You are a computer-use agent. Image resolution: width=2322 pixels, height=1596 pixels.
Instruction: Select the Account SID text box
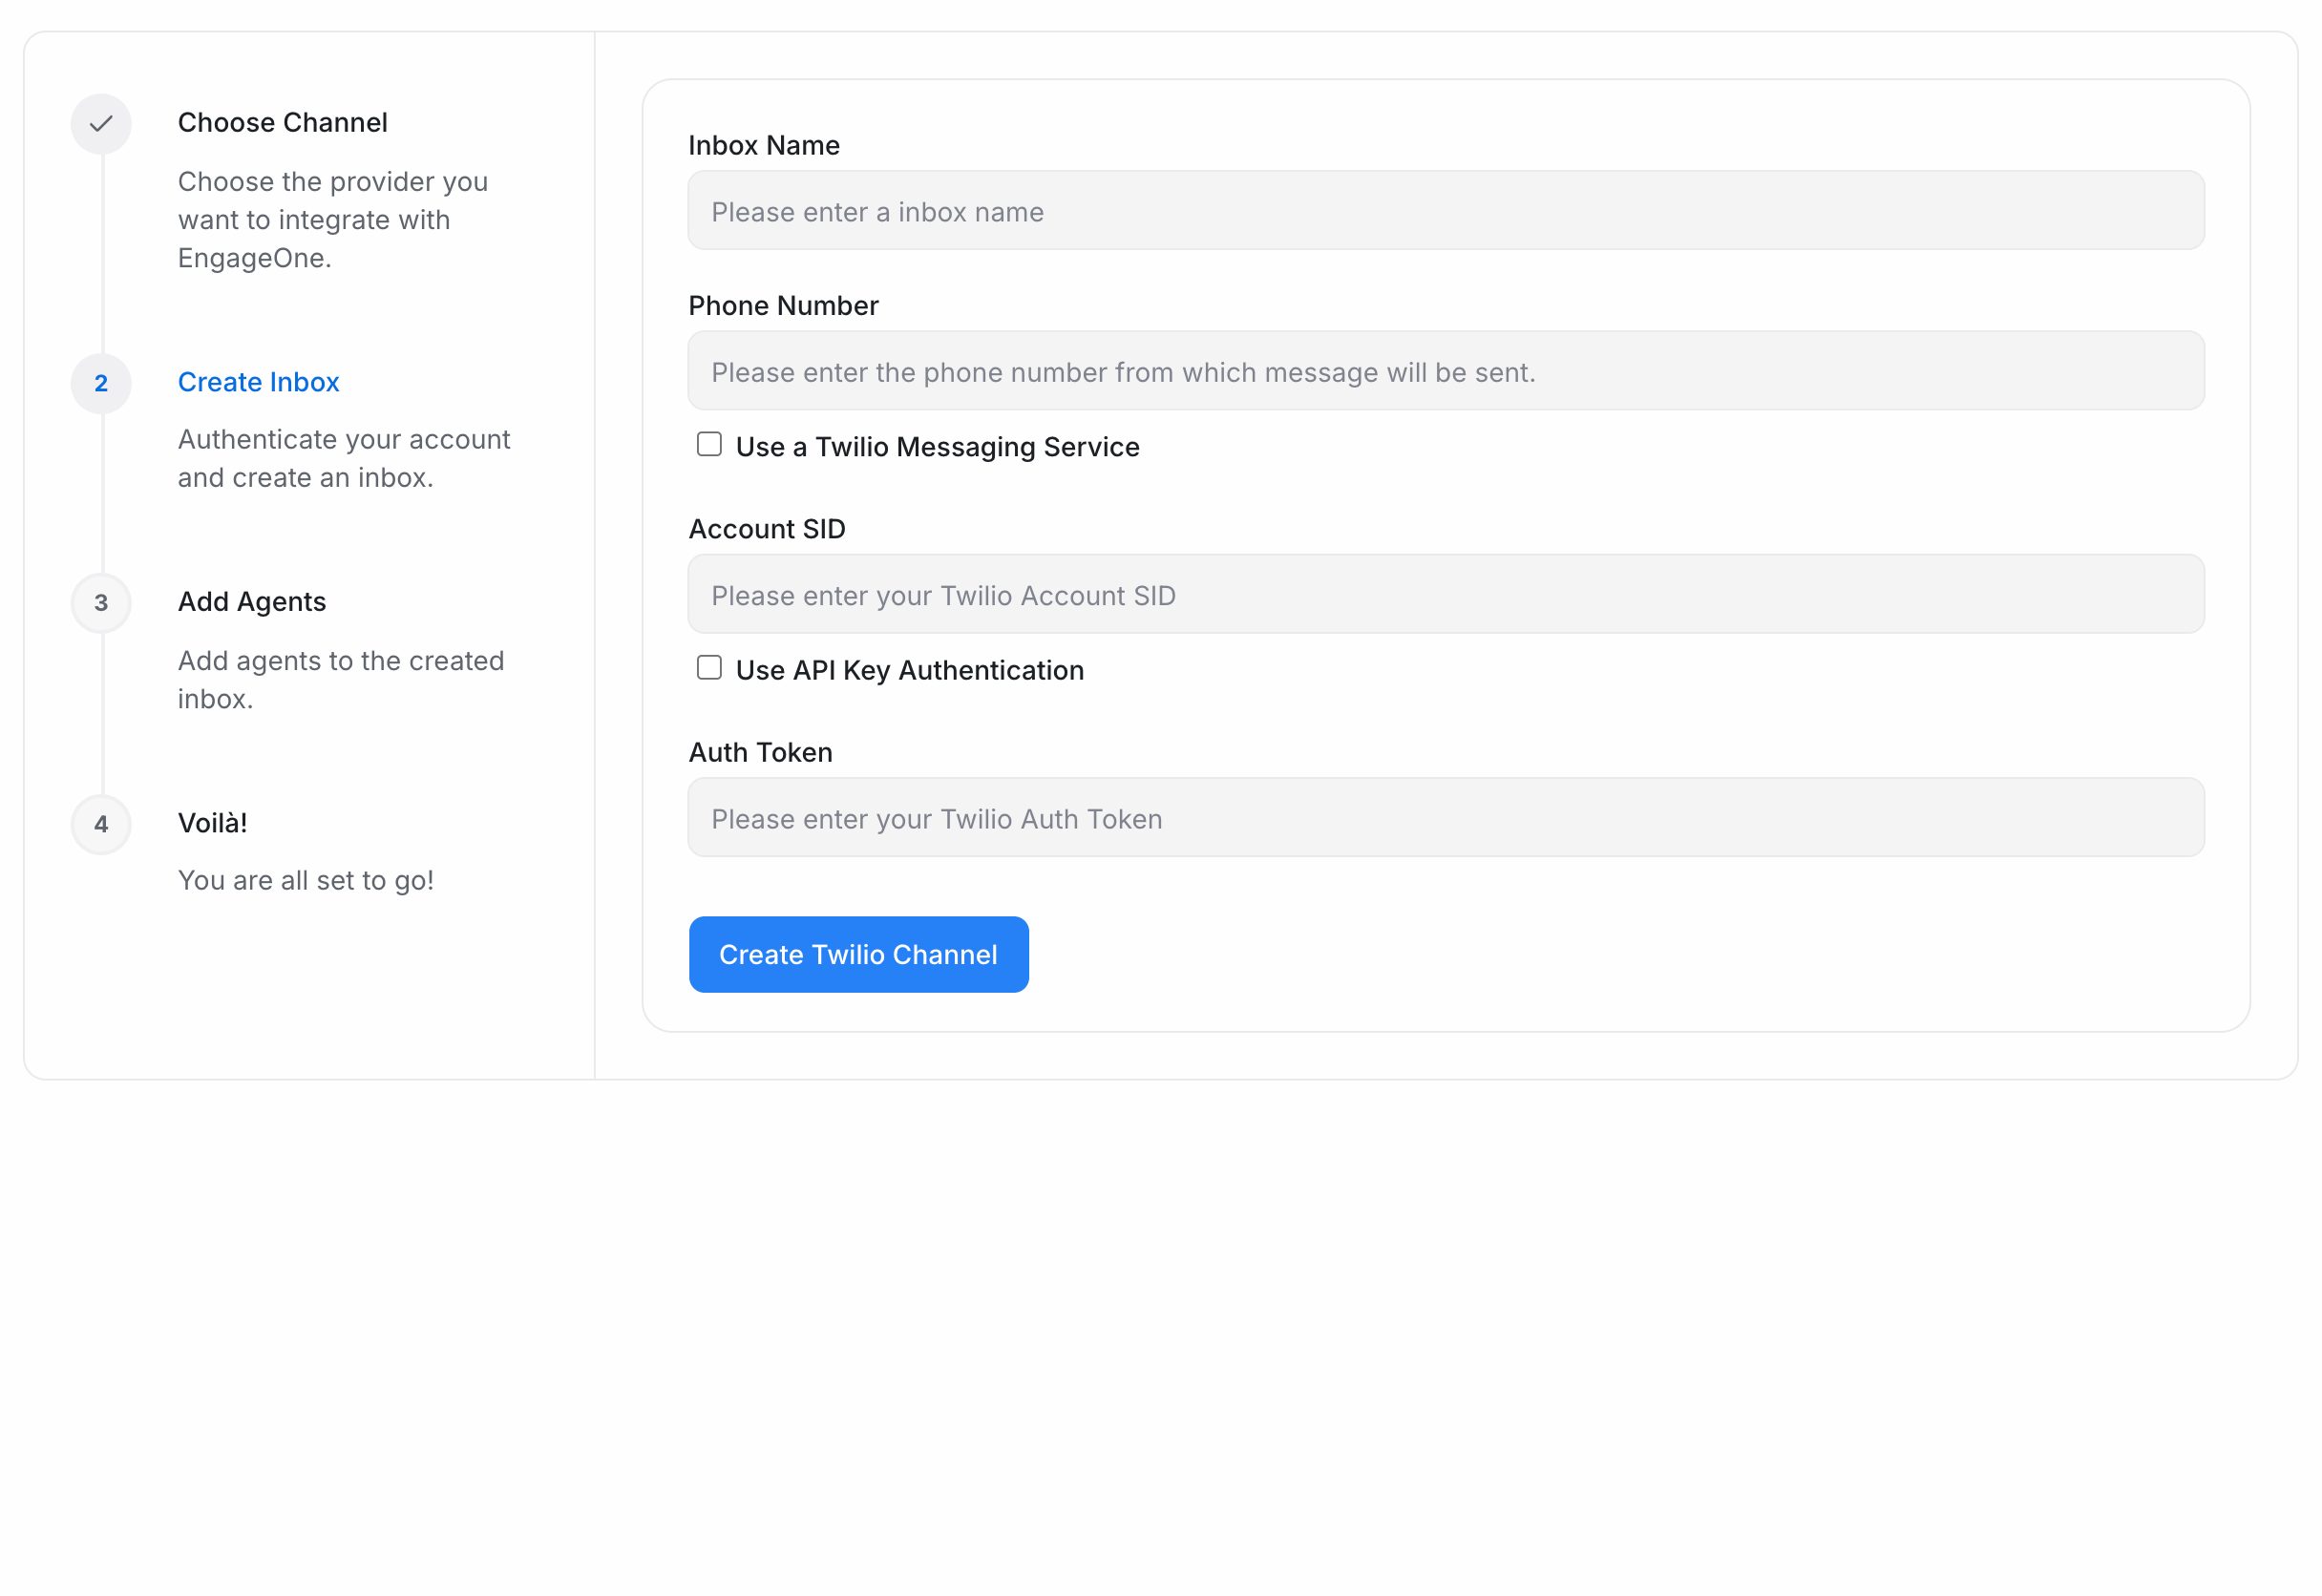1446,594
